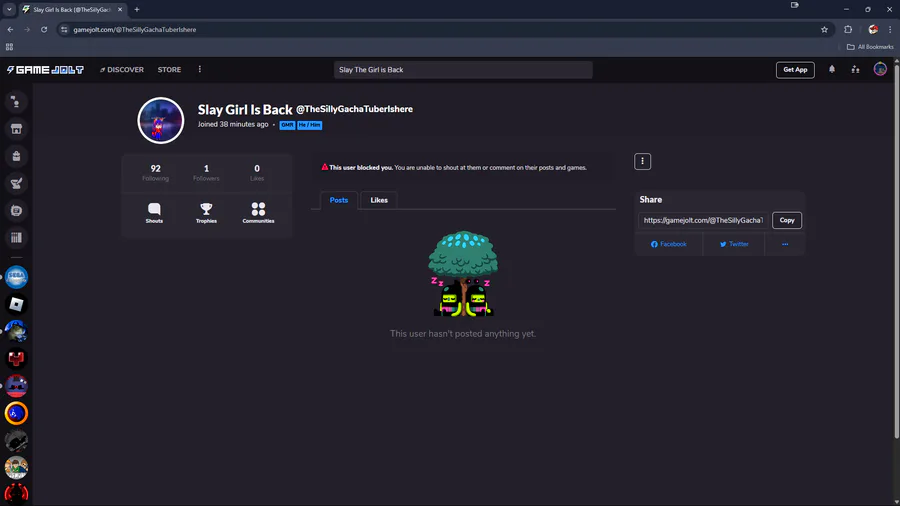
Task: Open the Chrome apps grid shortcut
Action: [9, 47]
